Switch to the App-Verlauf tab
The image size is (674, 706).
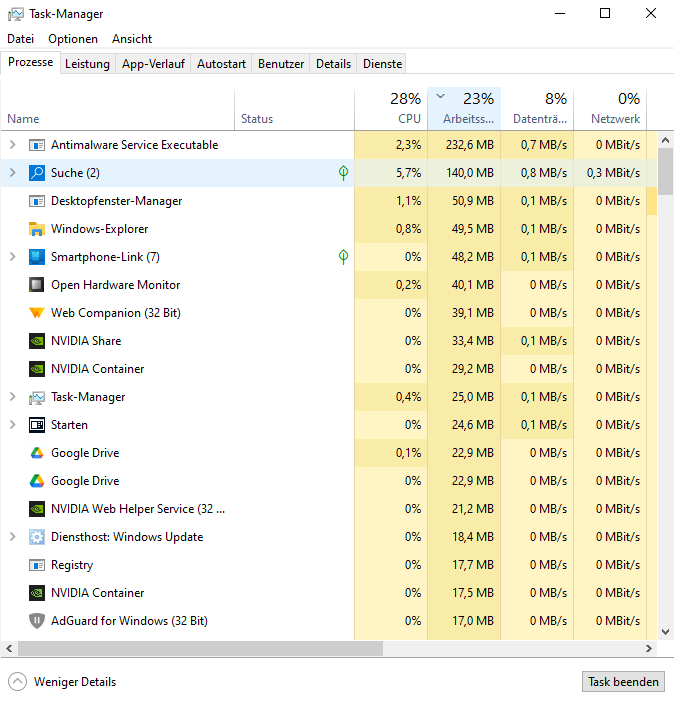[153, 64]
